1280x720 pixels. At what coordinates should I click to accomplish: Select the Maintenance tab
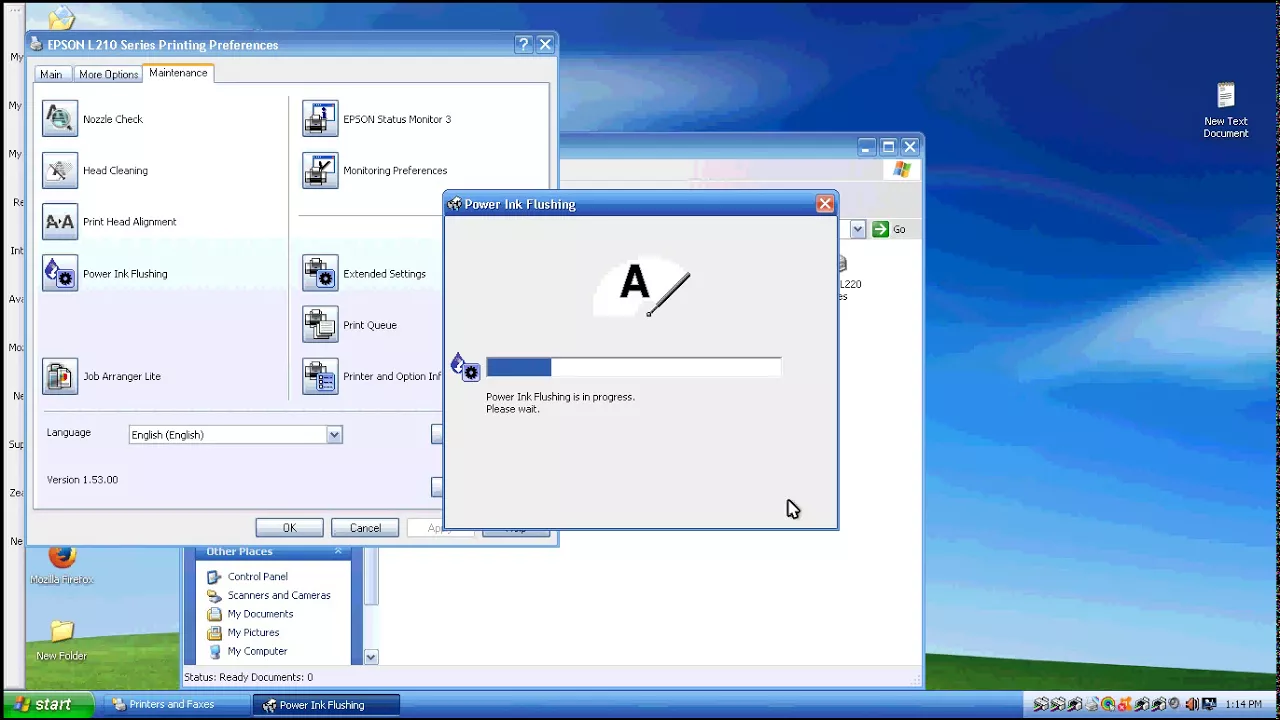(178, 73)
